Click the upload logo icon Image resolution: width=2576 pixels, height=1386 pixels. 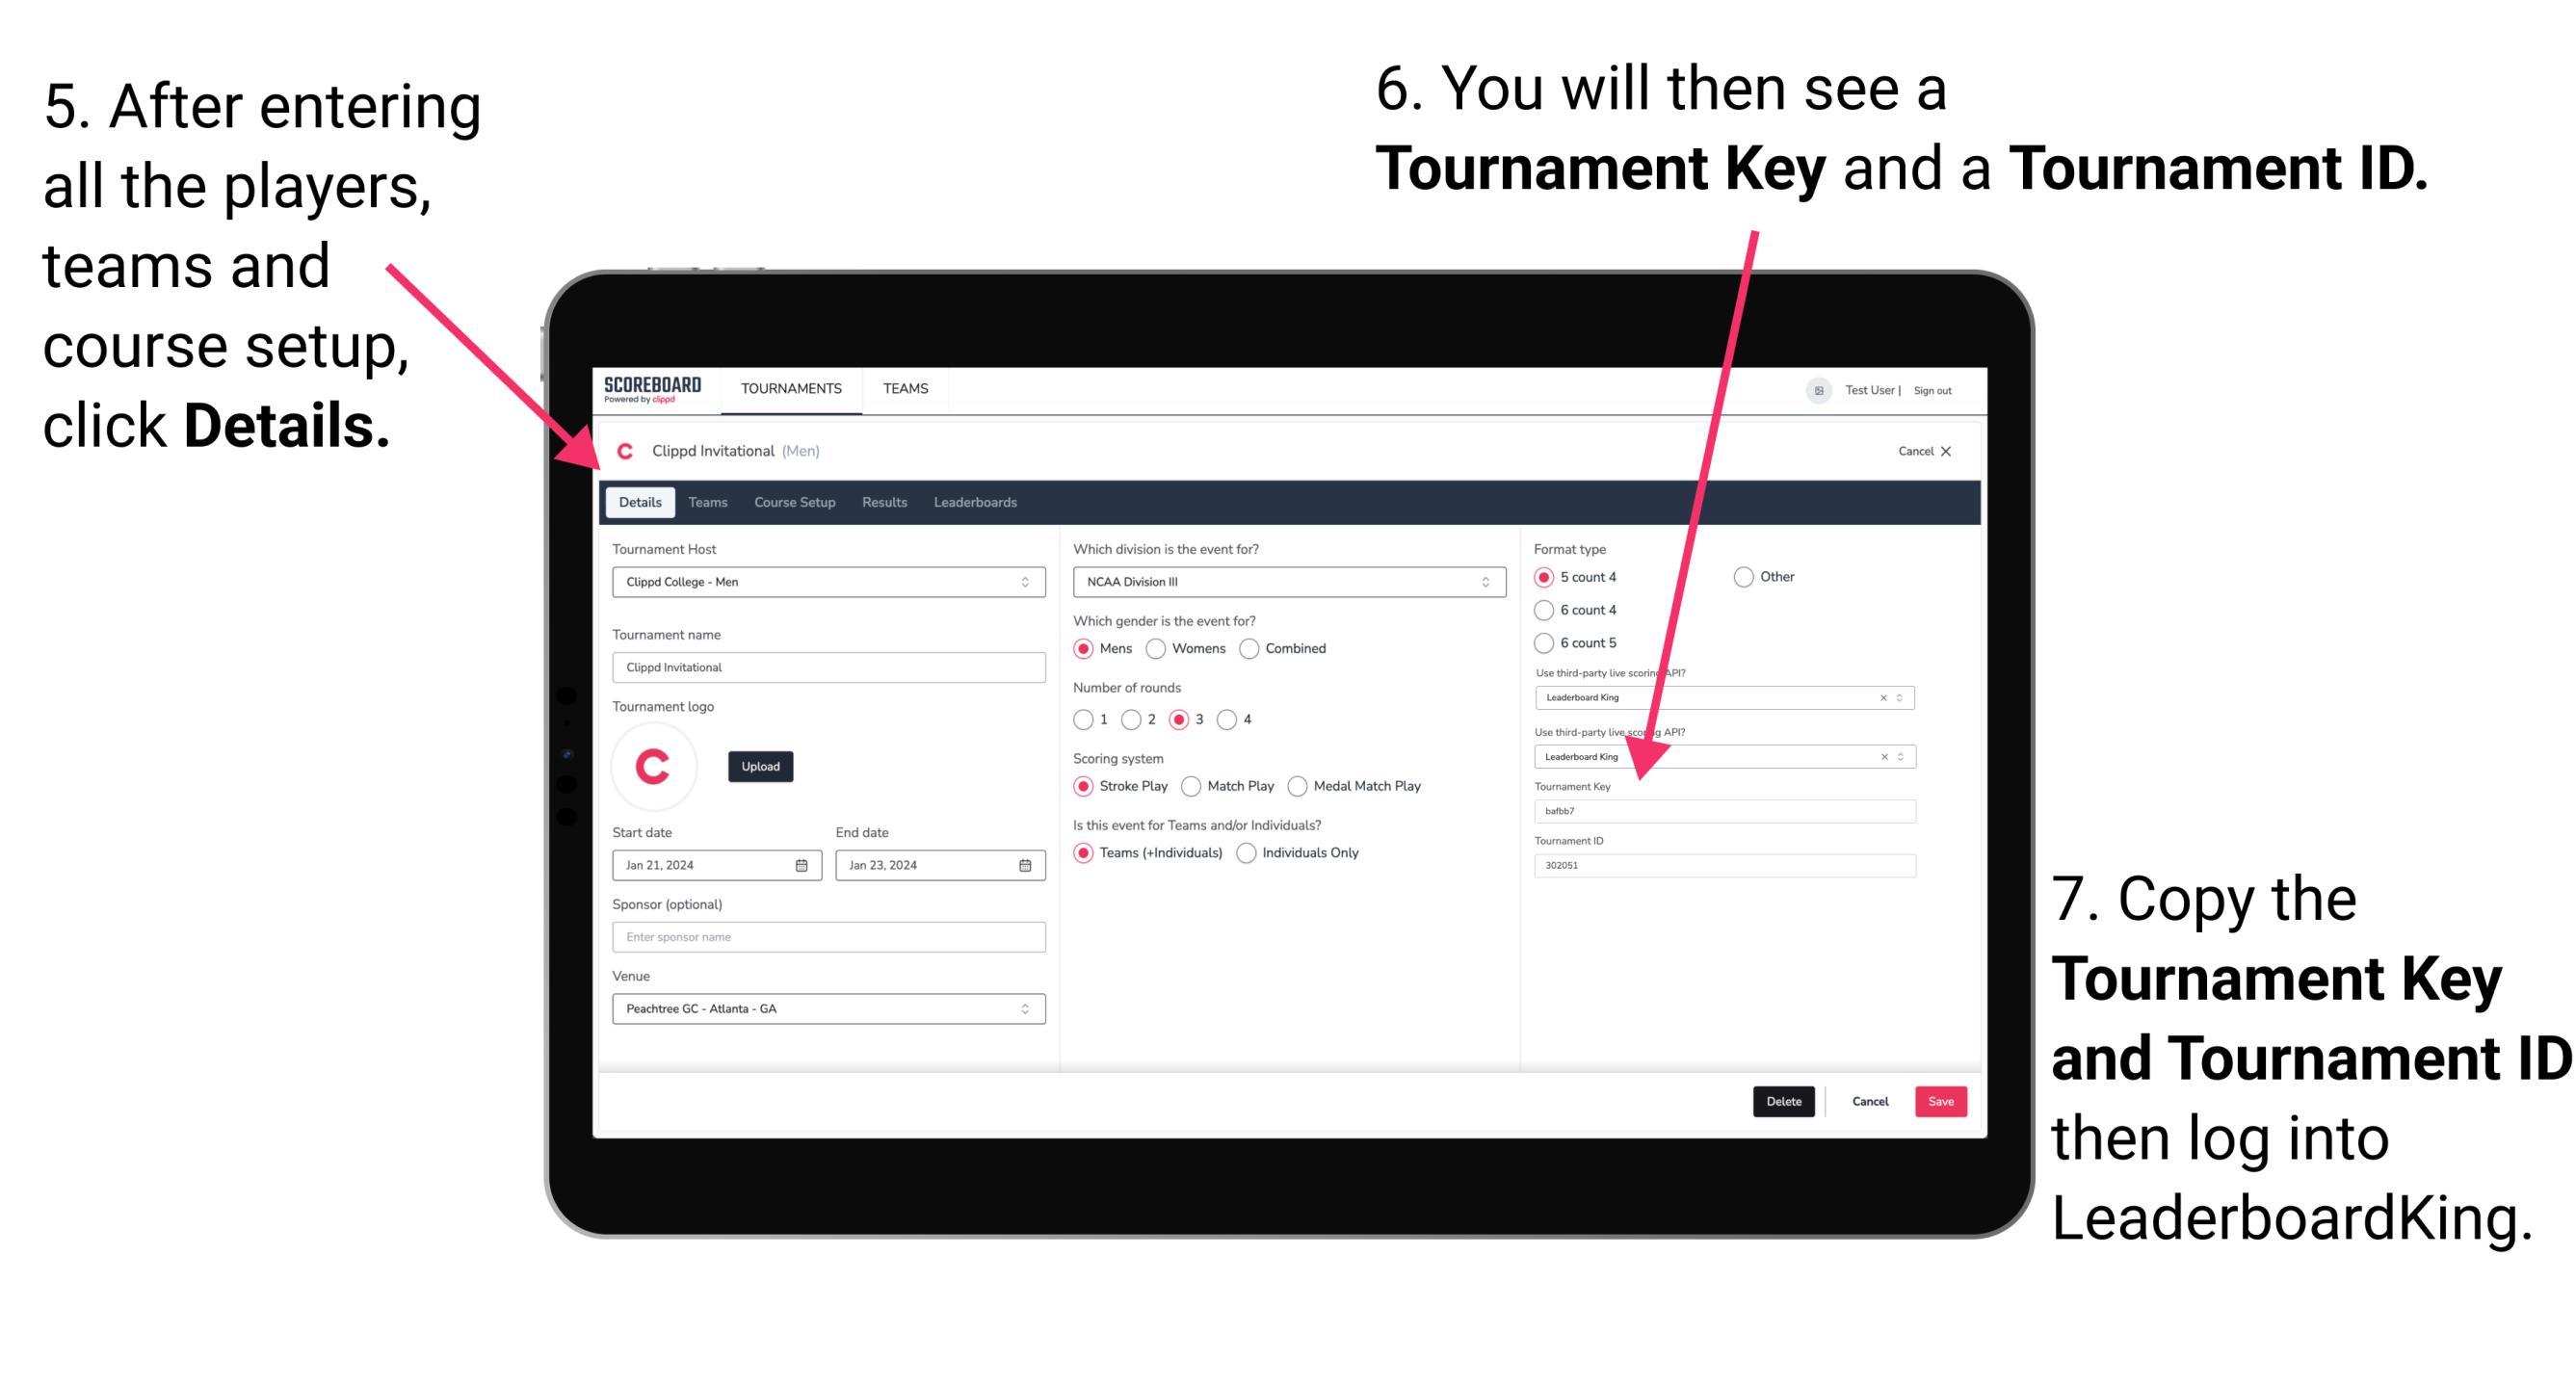pos(758,767)
